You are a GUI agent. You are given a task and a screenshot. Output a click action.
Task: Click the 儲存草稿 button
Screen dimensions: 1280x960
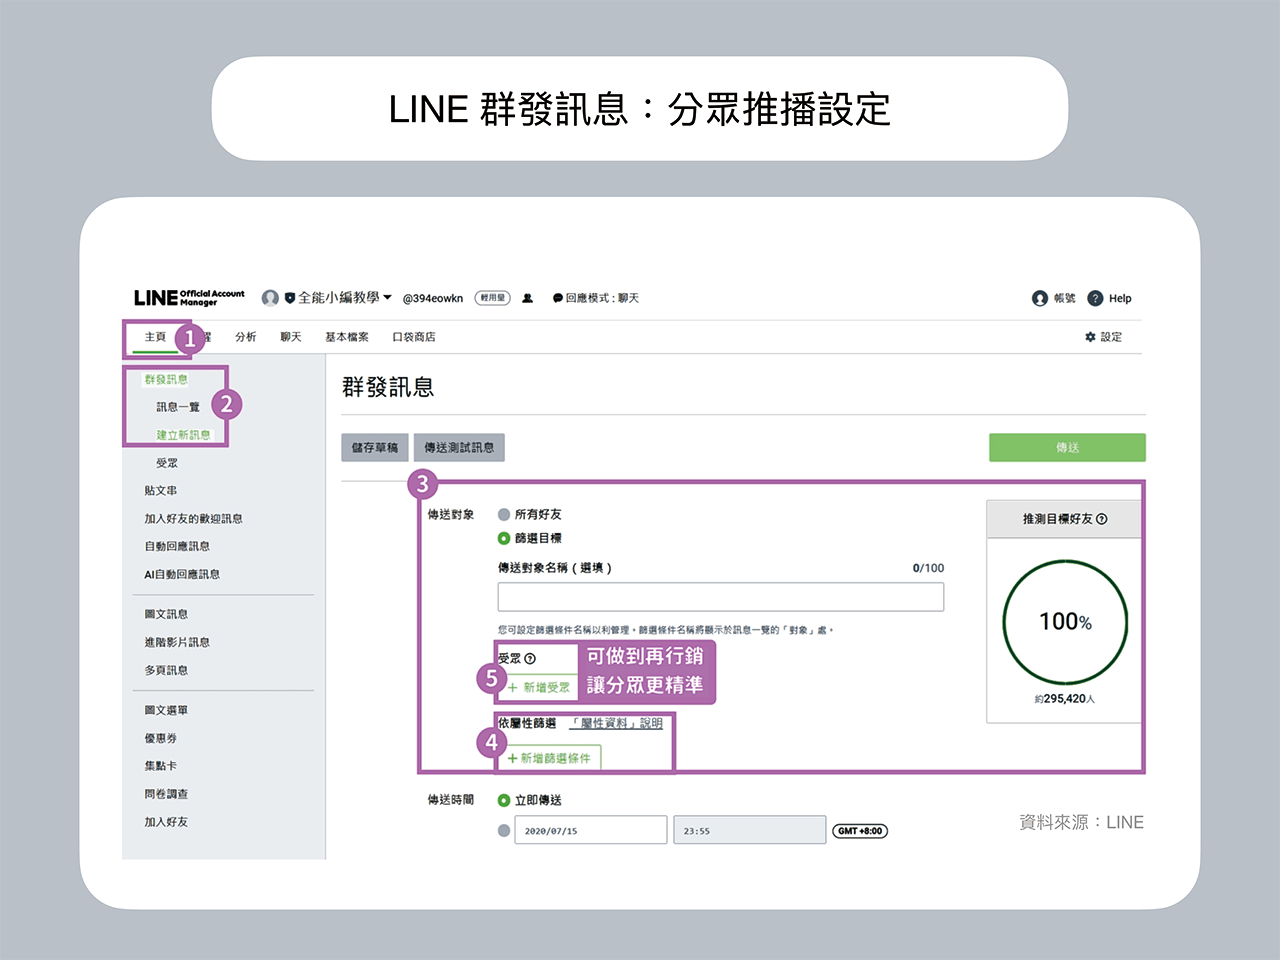(375, 448)
